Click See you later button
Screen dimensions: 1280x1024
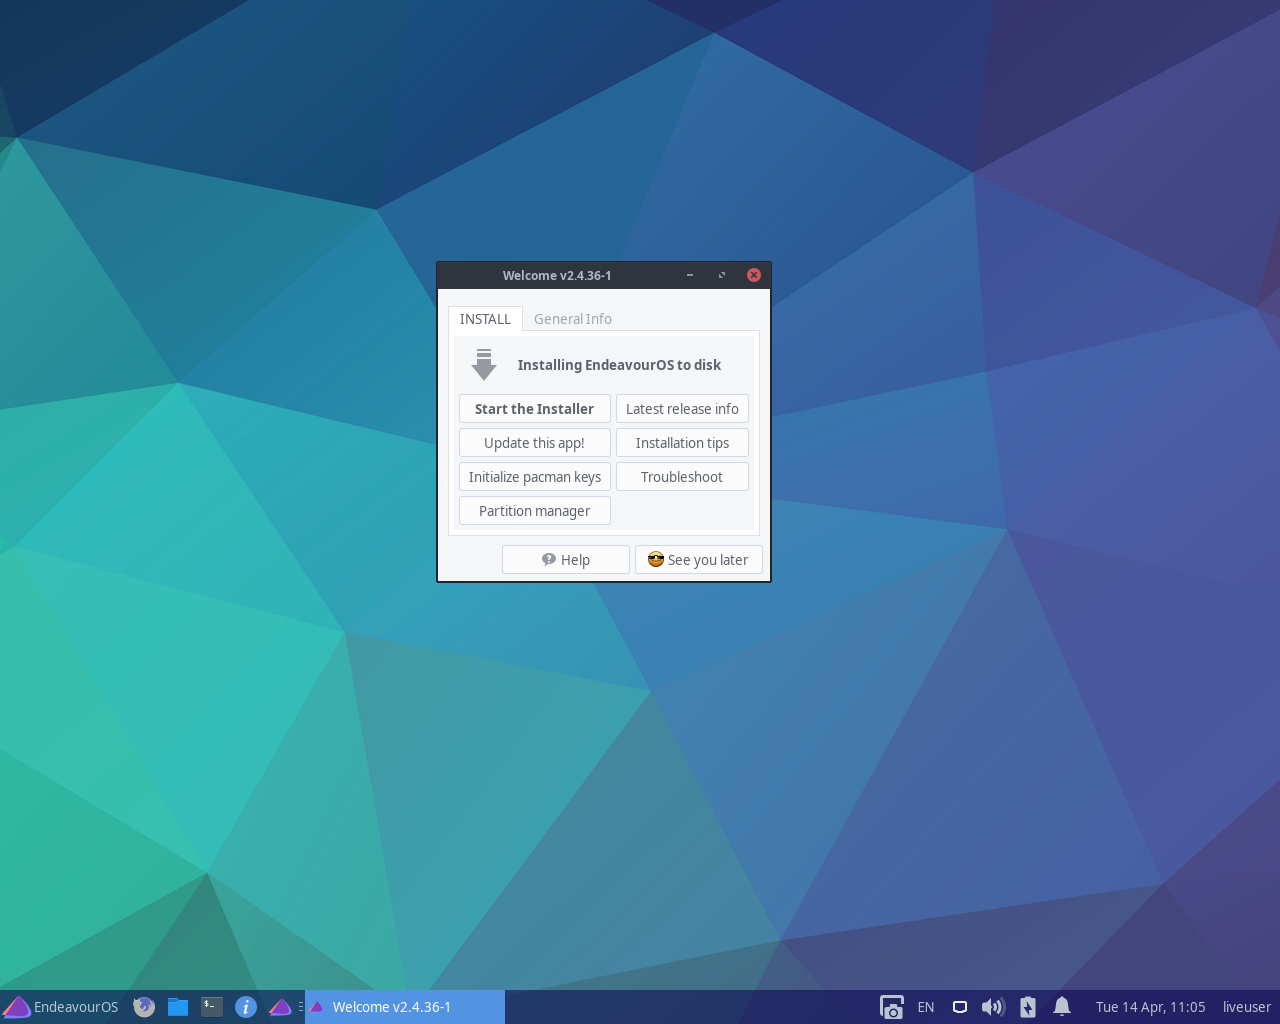699,560
